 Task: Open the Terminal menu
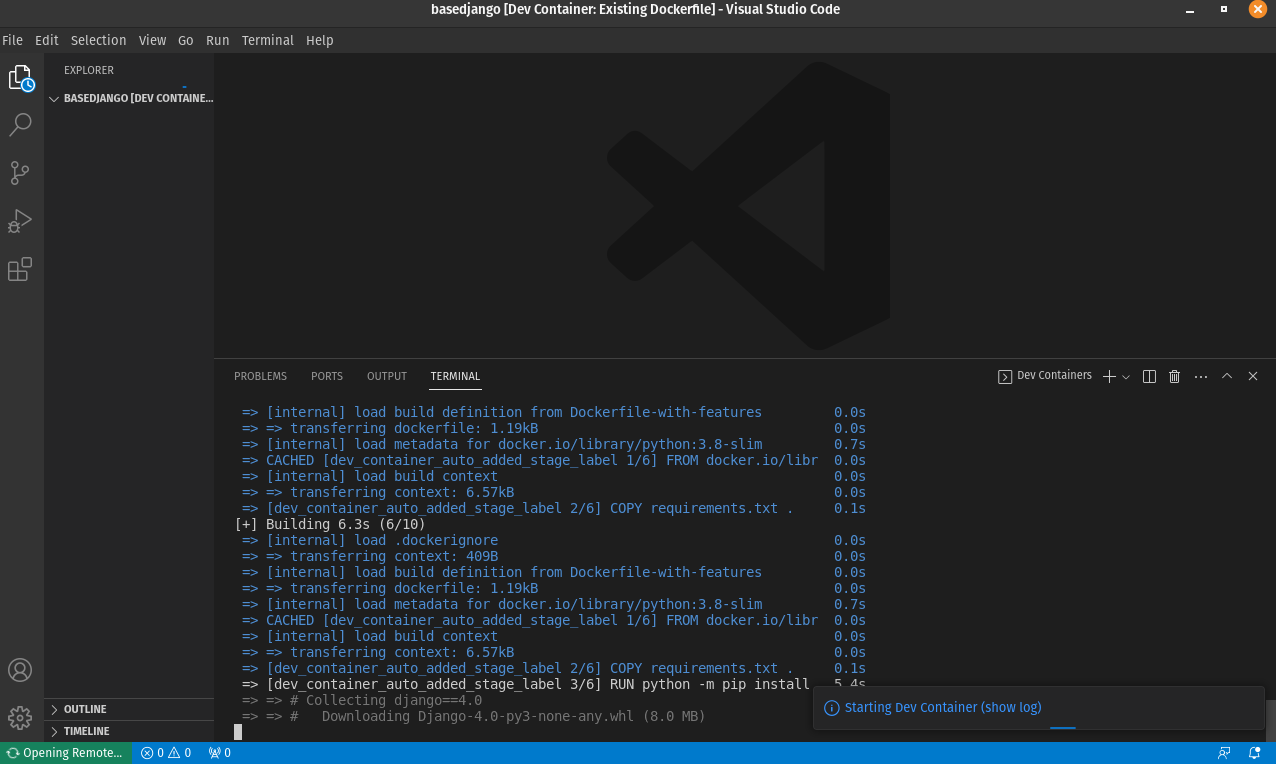coord(267,40)
